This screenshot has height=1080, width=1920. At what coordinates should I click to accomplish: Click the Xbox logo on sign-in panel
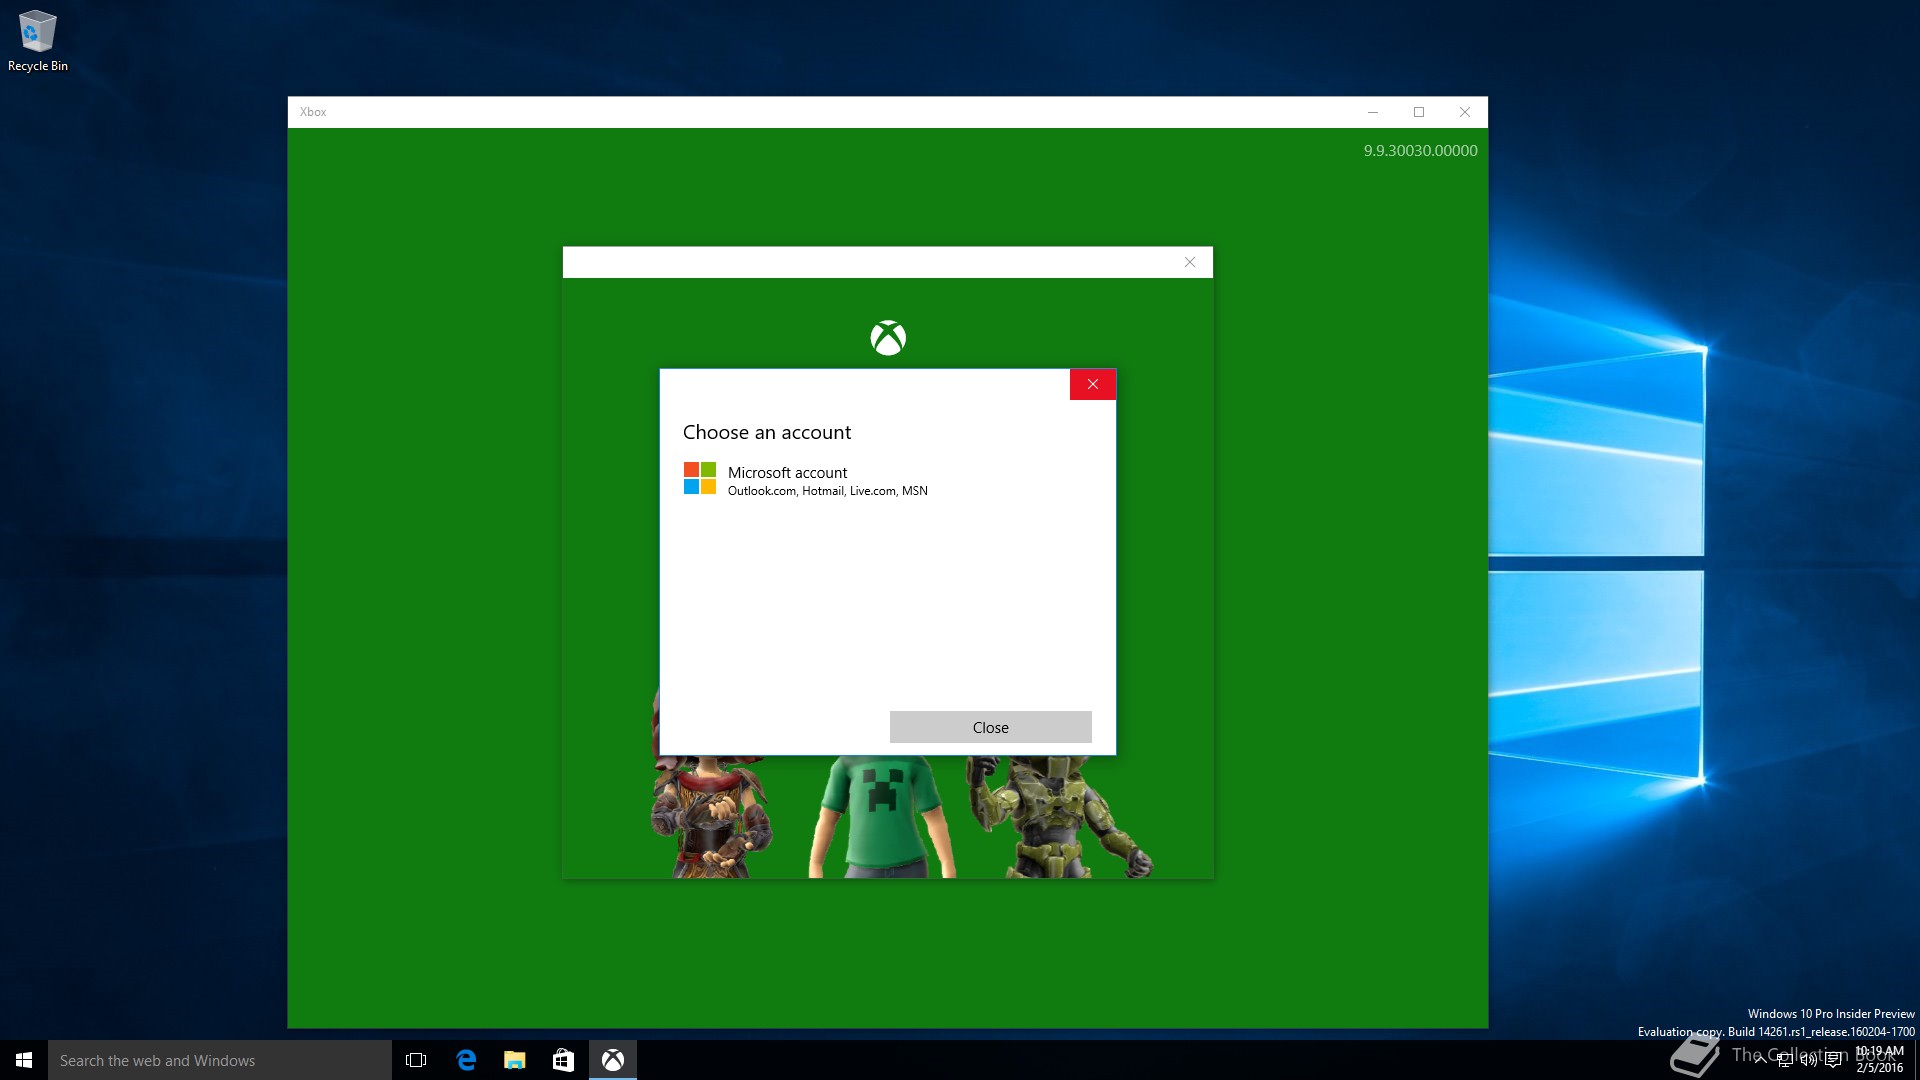coord(888,338)
